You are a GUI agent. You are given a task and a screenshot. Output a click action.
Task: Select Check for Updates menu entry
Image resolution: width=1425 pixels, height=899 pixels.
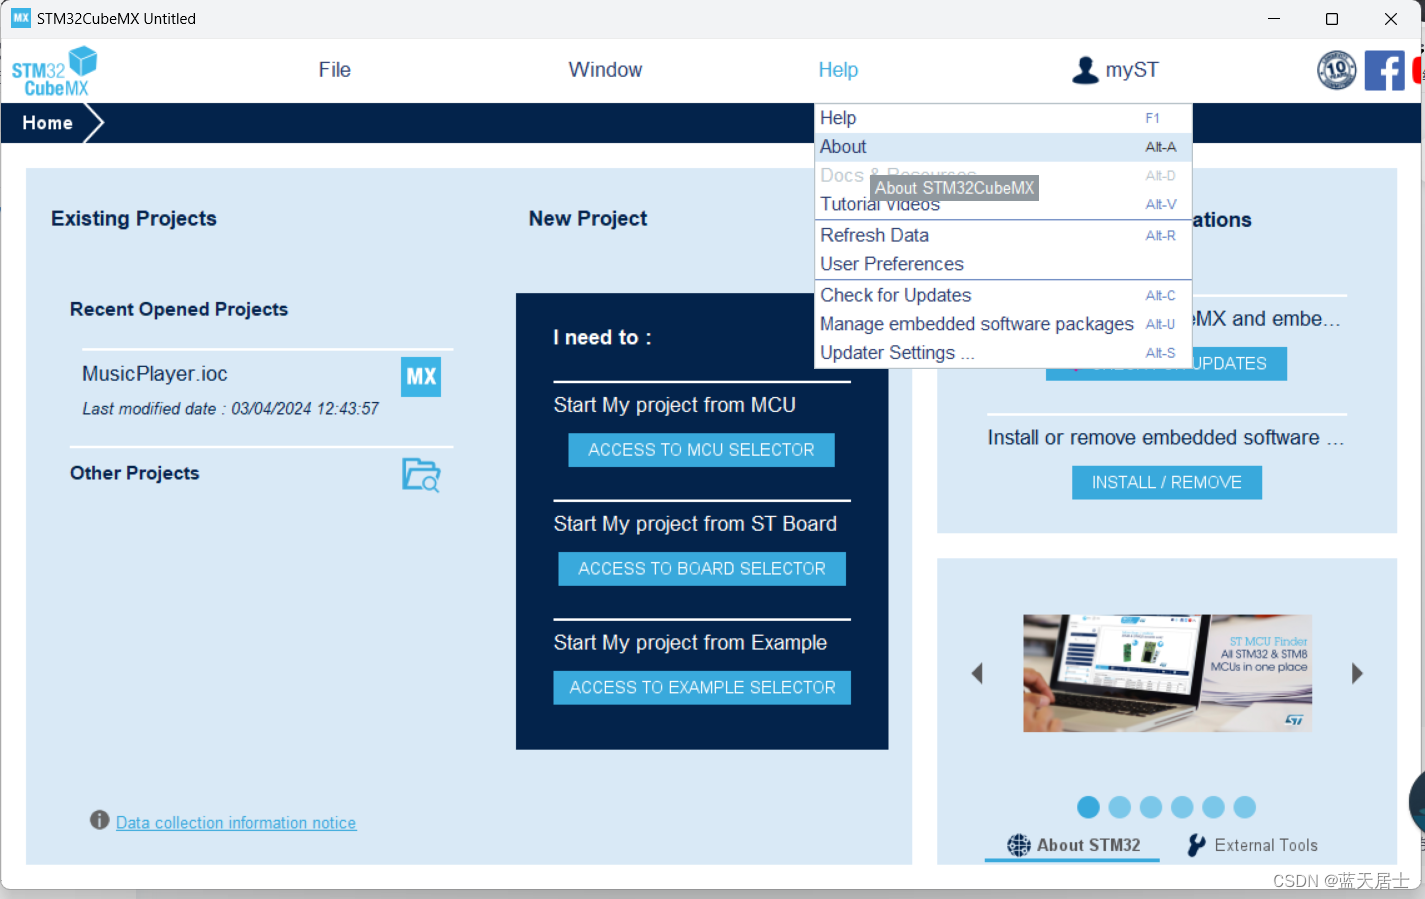coord(1003,295)
